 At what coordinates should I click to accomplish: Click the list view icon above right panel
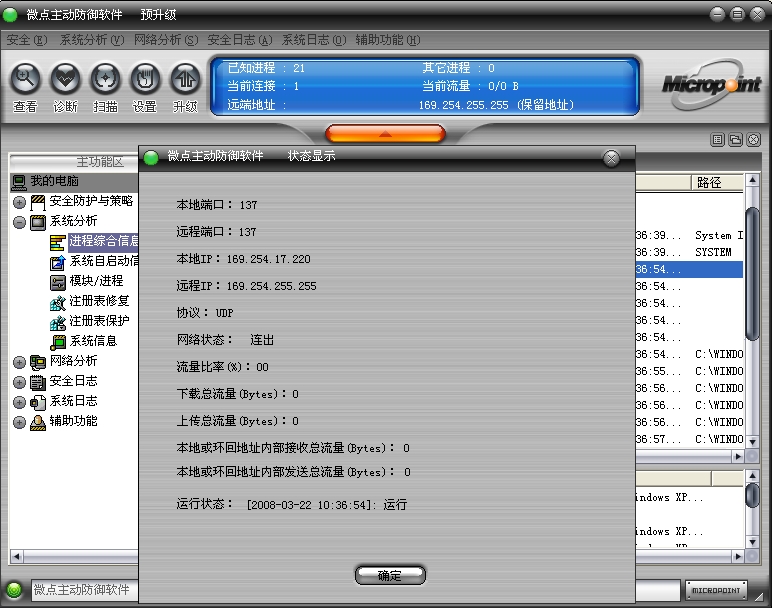coord(718,140)
